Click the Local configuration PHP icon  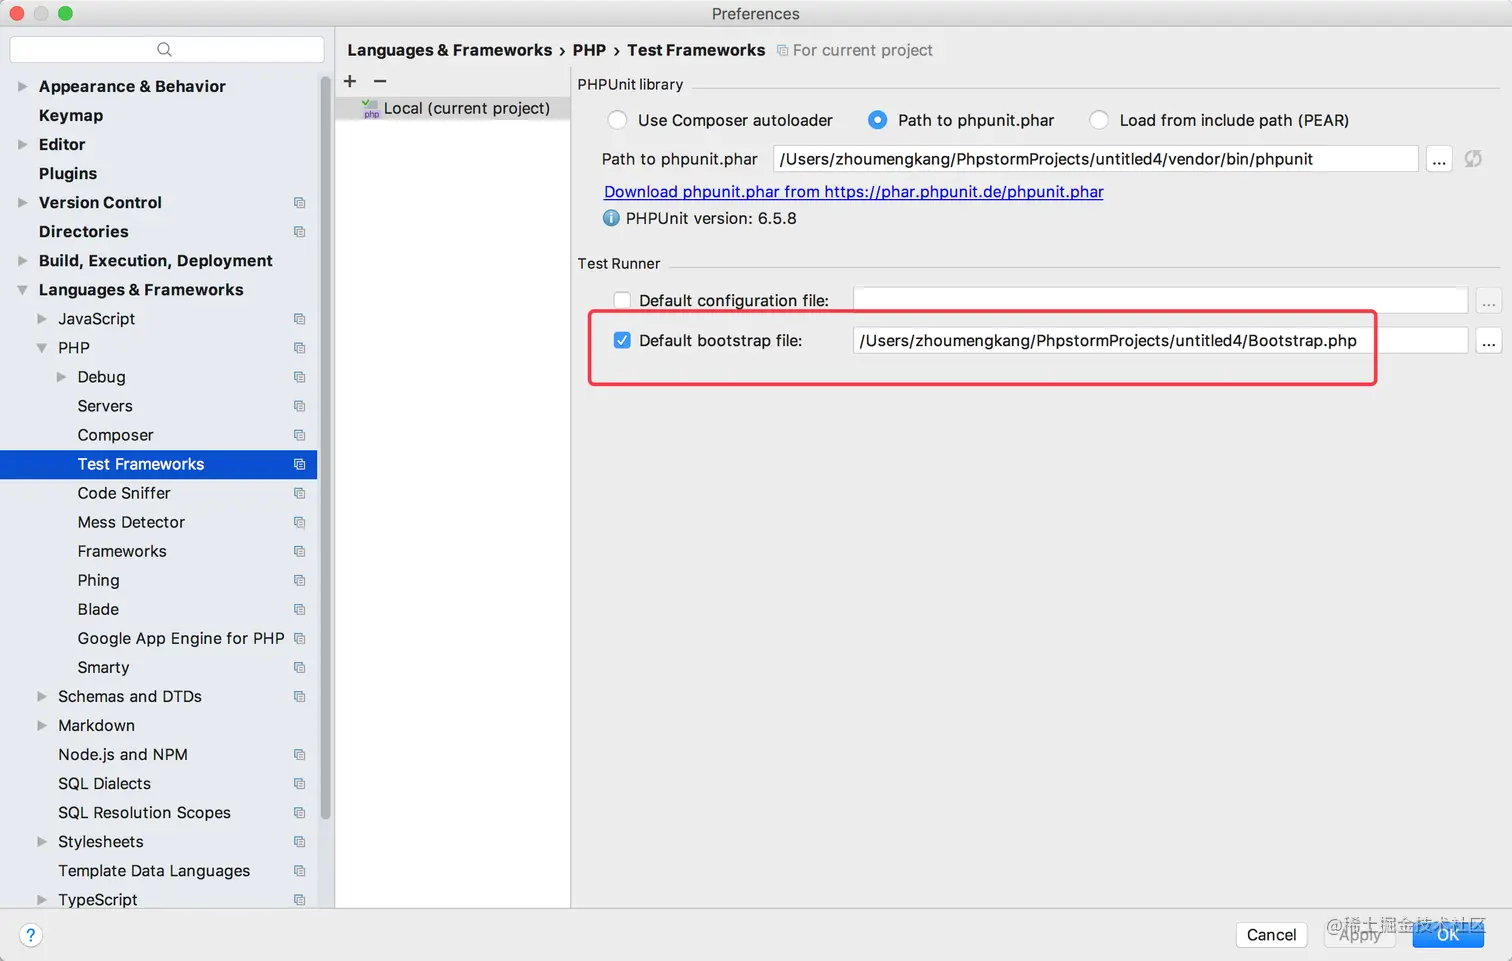pyautogui.click(x=370, y=108)
